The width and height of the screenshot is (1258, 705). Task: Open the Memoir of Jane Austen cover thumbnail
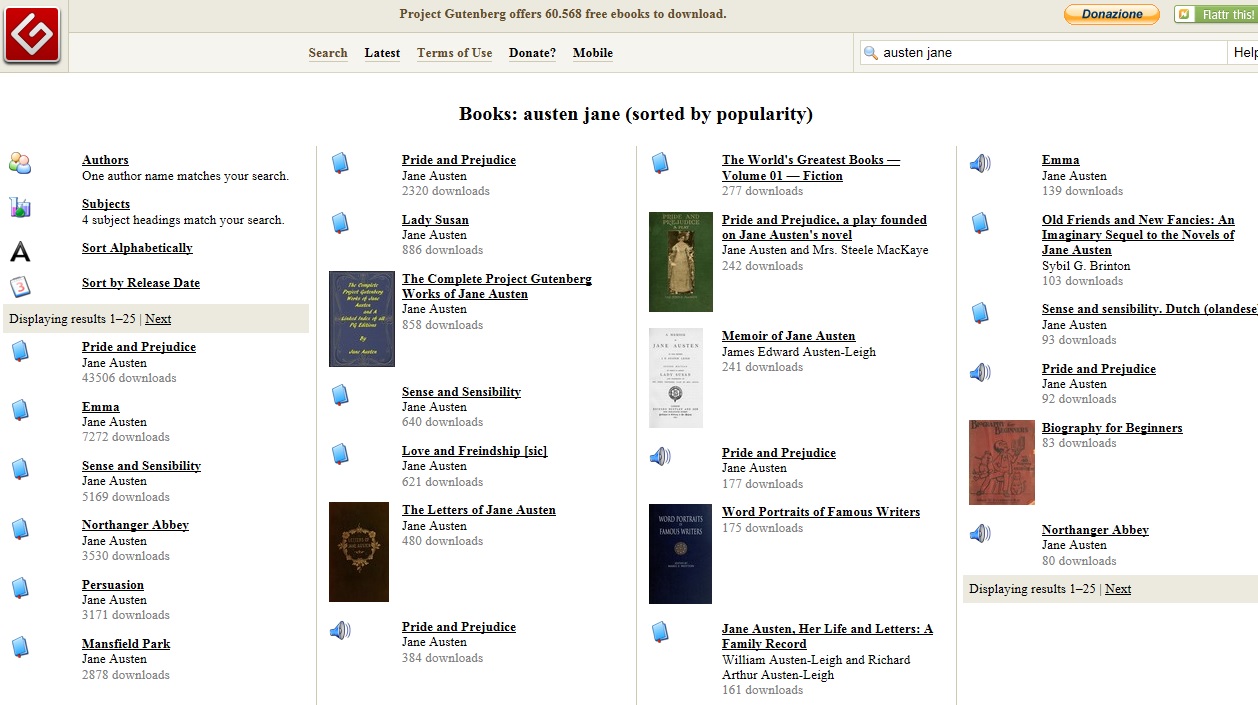[x=676, y=378]
